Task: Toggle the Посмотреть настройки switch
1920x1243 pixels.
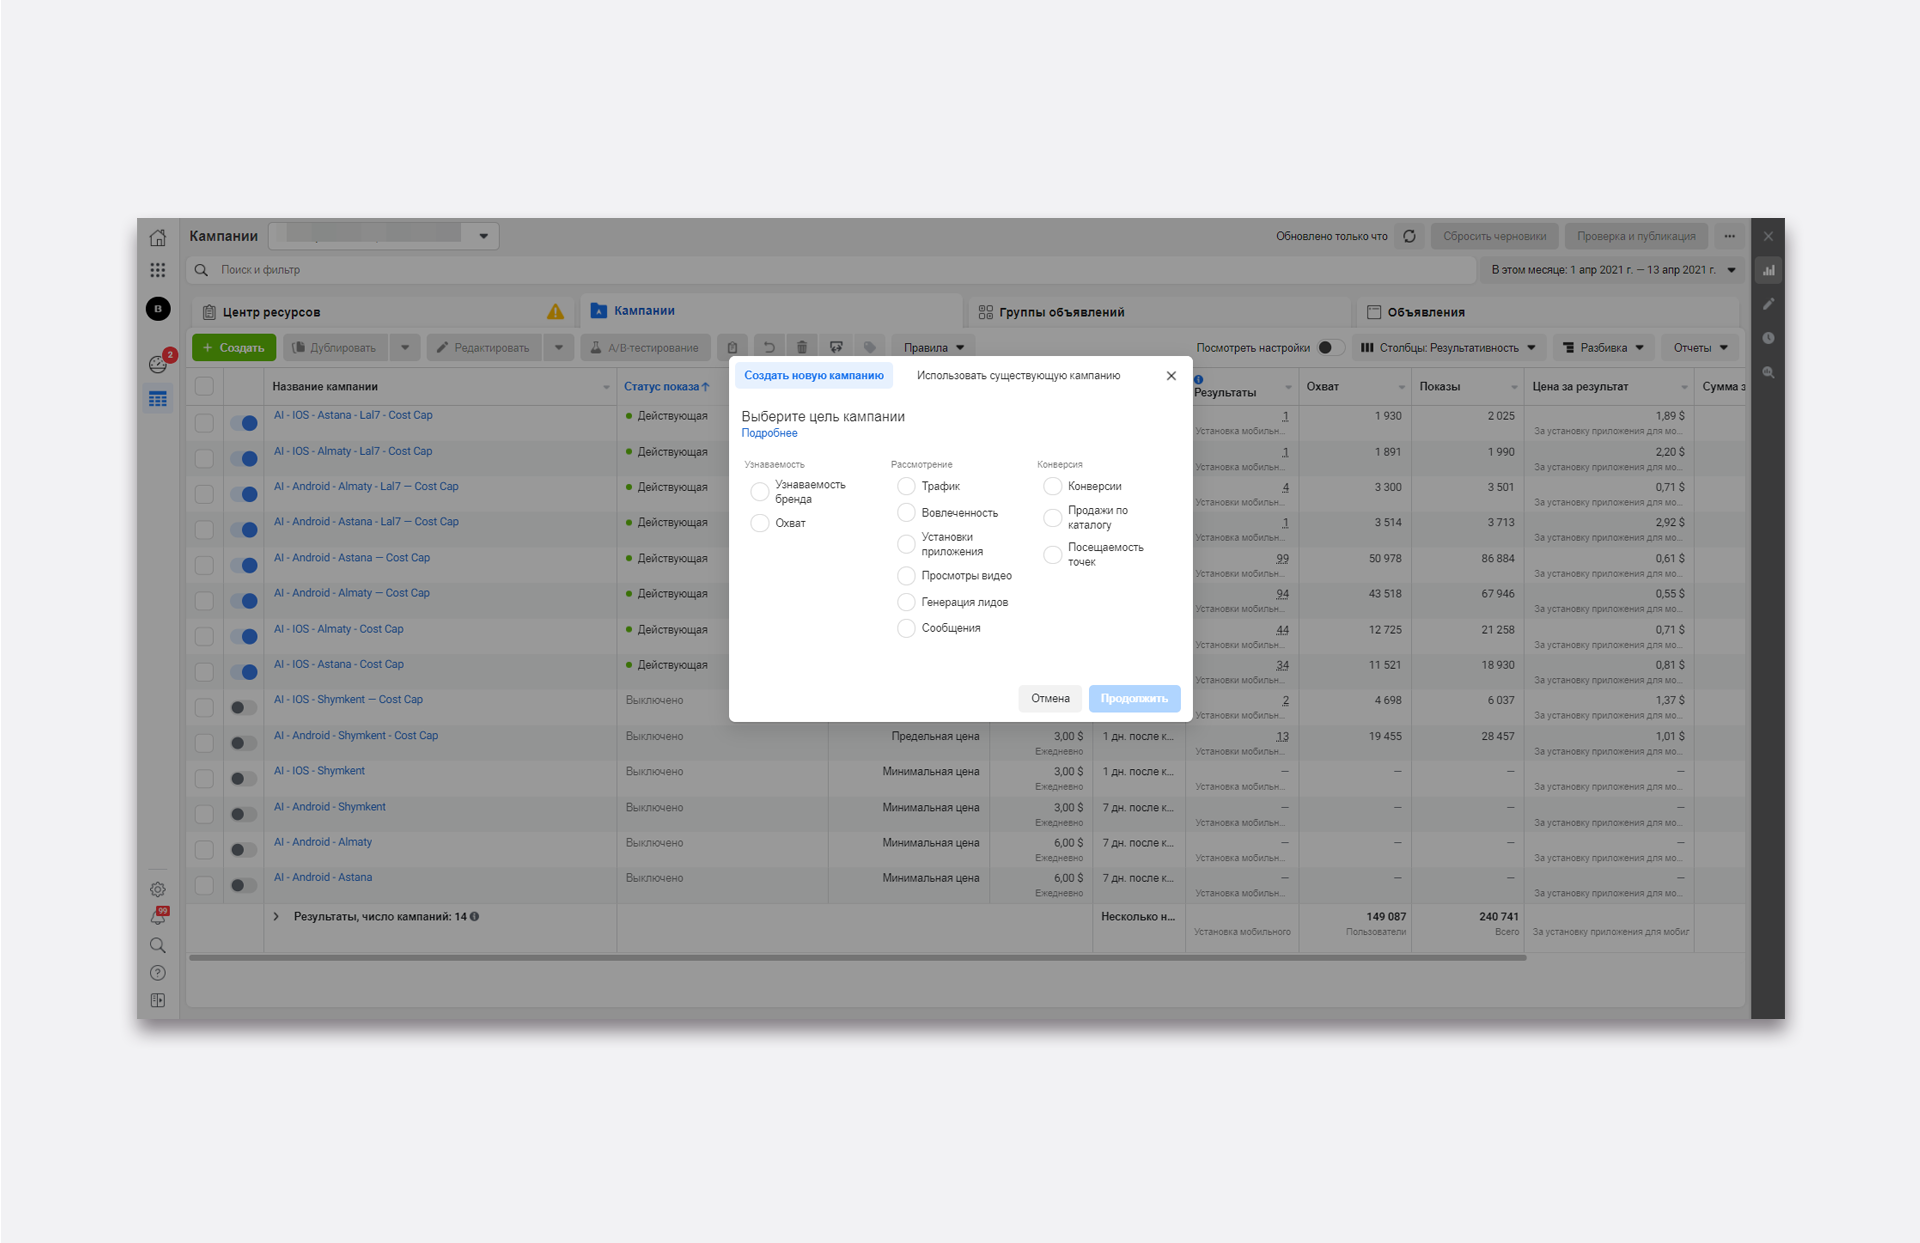Action: point(1329,348)
